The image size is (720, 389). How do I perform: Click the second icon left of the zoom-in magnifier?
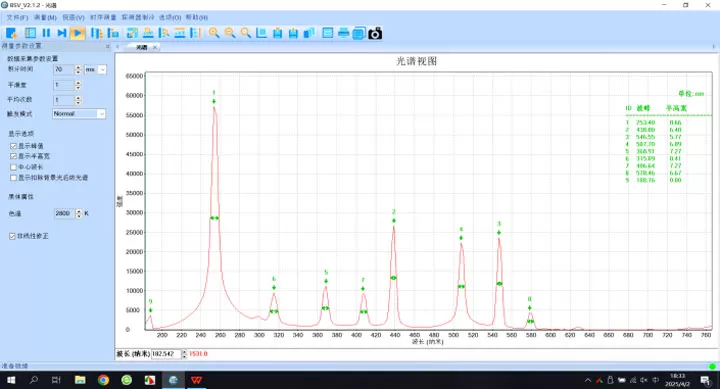[x=180, y=33]
